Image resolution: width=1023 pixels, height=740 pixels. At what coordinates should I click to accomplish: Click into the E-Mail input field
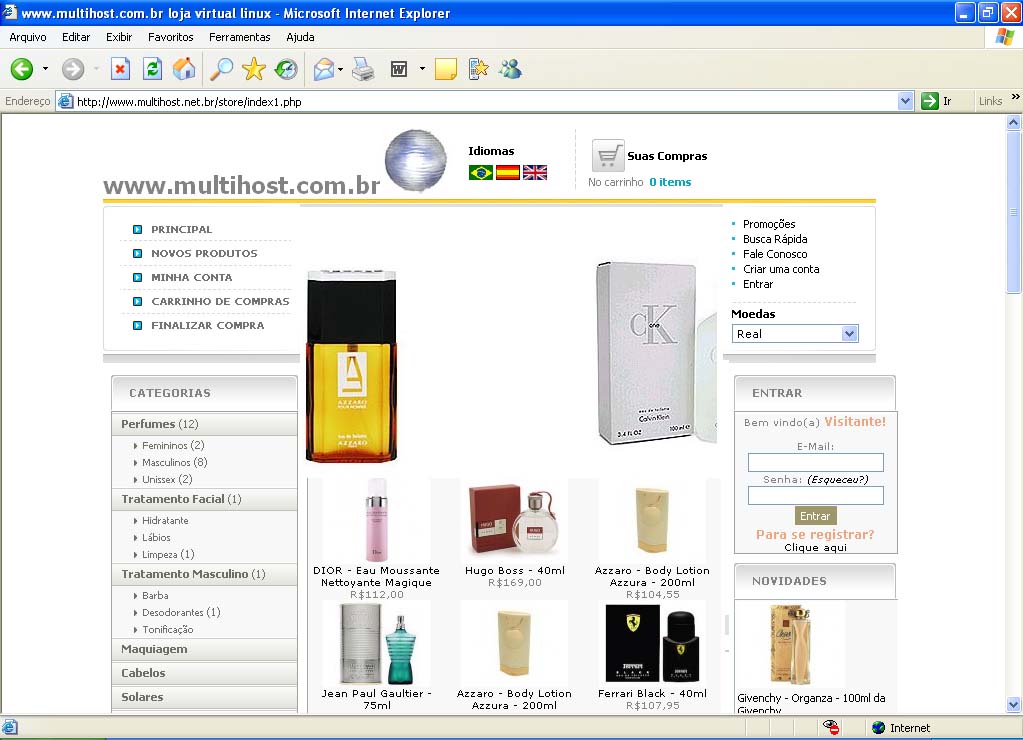pos(816,462)
